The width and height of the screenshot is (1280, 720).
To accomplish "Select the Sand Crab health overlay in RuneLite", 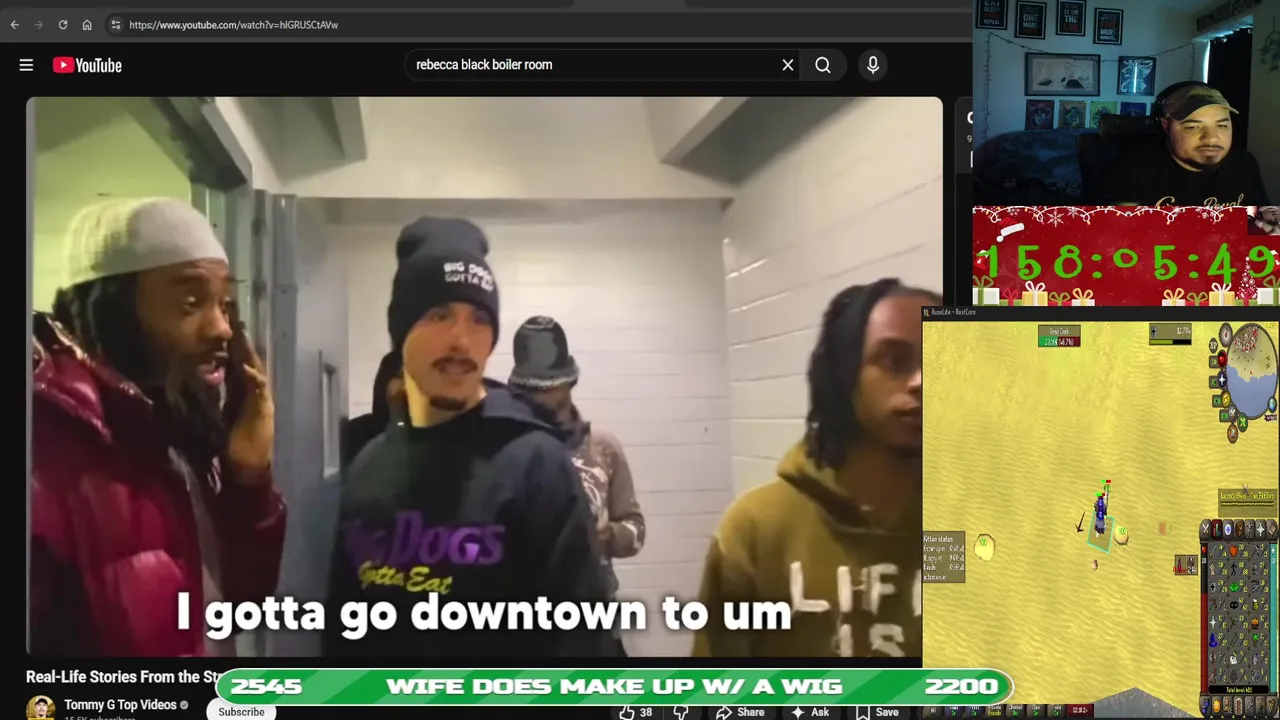I will (x=1058, y=337).
